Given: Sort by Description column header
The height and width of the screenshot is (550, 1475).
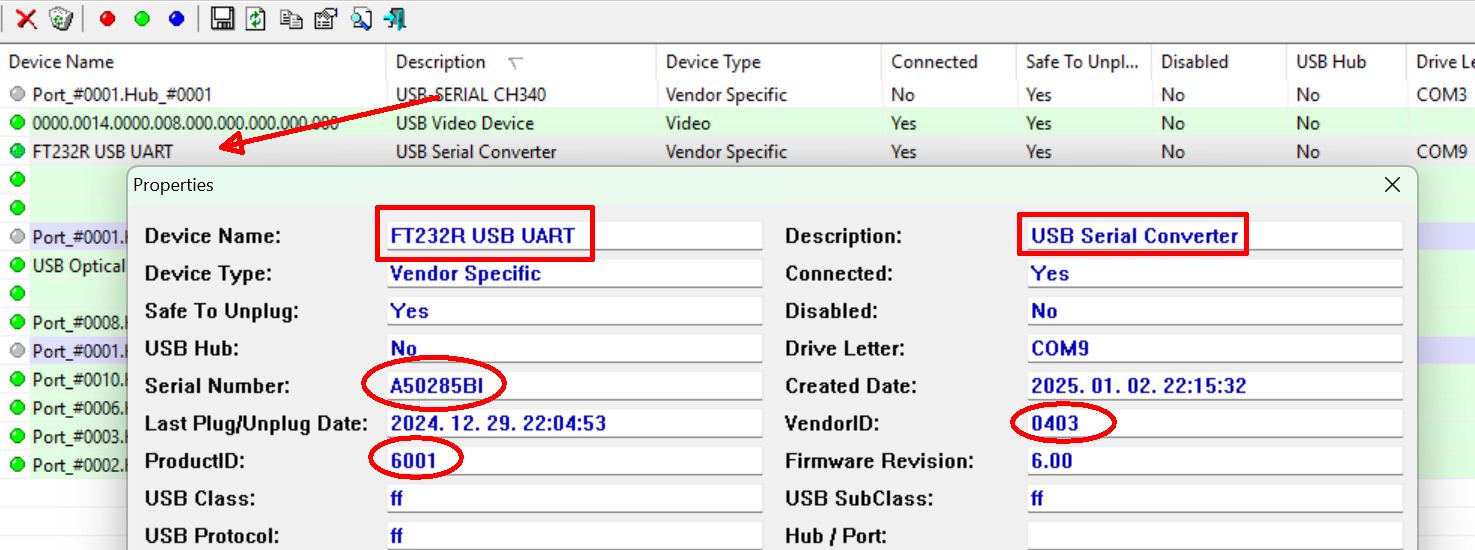Looking at the screenshot, I should point(521,62).
